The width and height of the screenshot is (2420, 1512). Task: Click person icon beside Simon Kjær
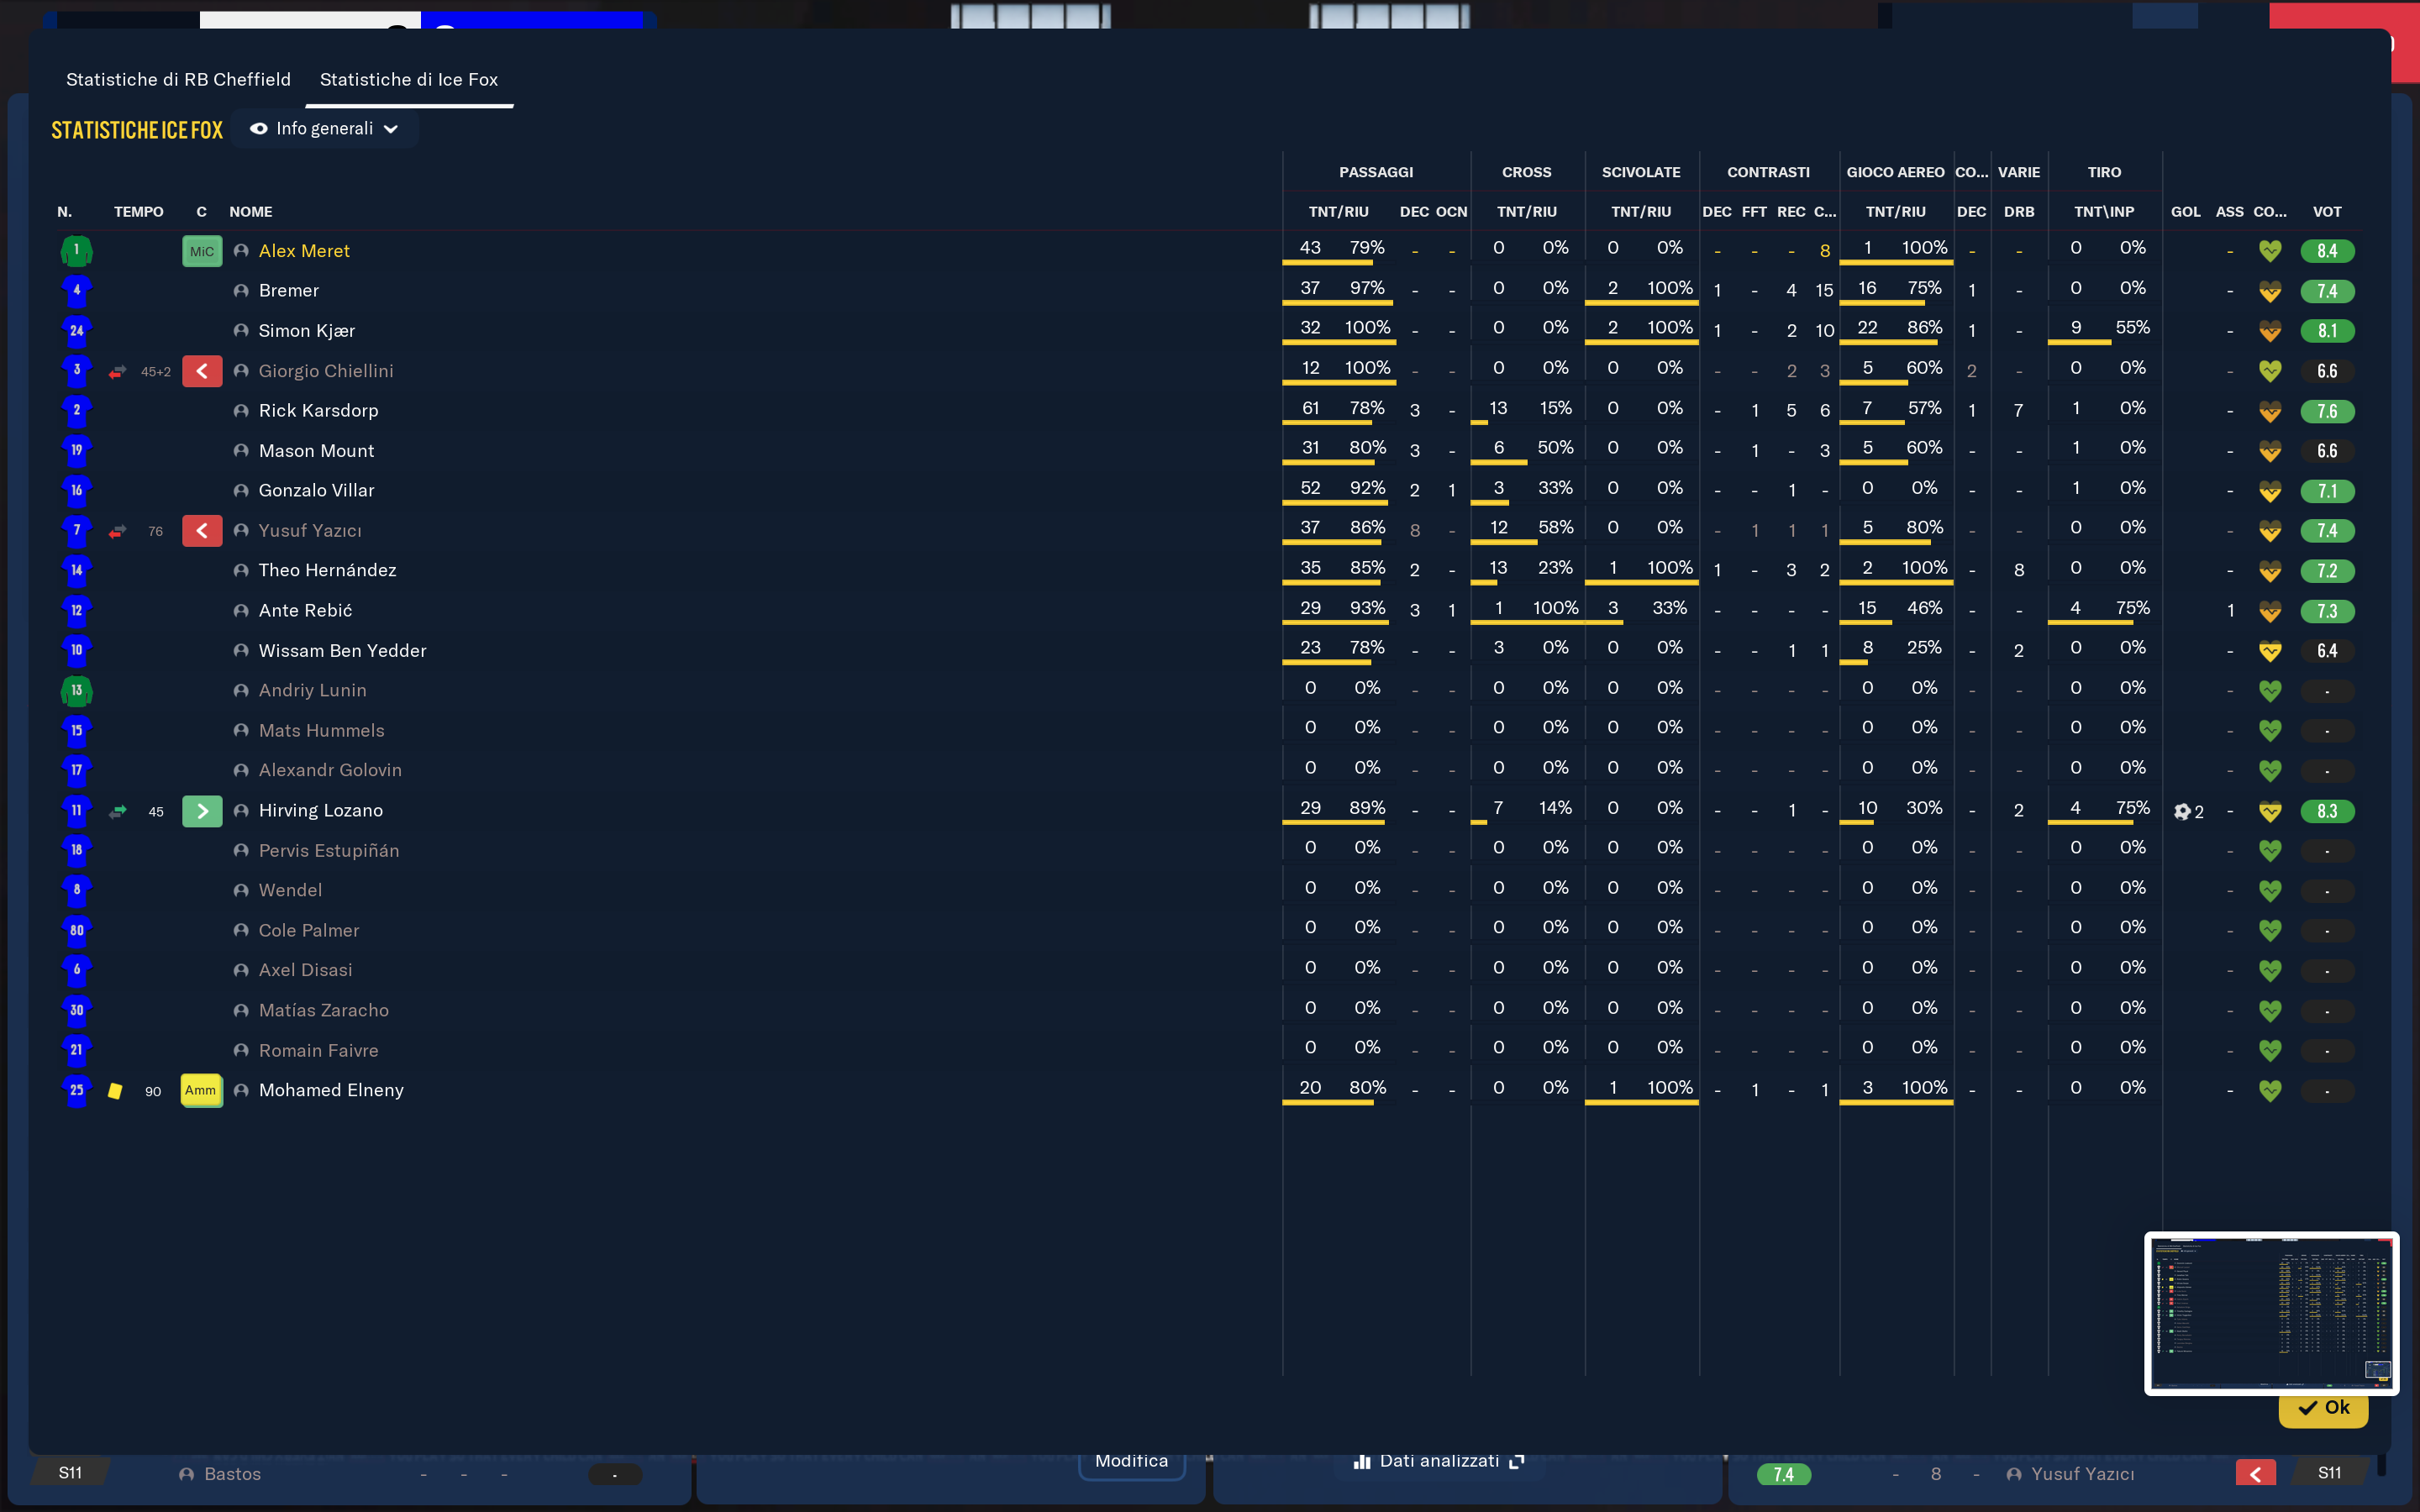coord(241,331)
